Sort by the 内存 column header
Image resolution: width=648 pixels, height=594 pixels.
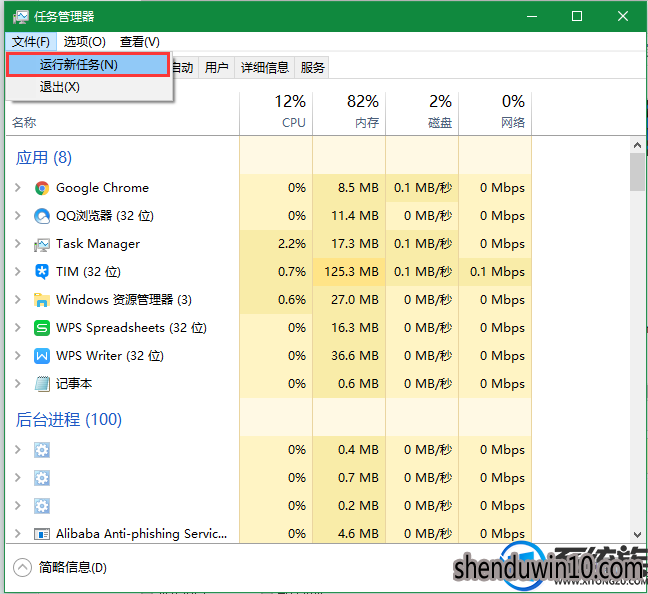349,112
